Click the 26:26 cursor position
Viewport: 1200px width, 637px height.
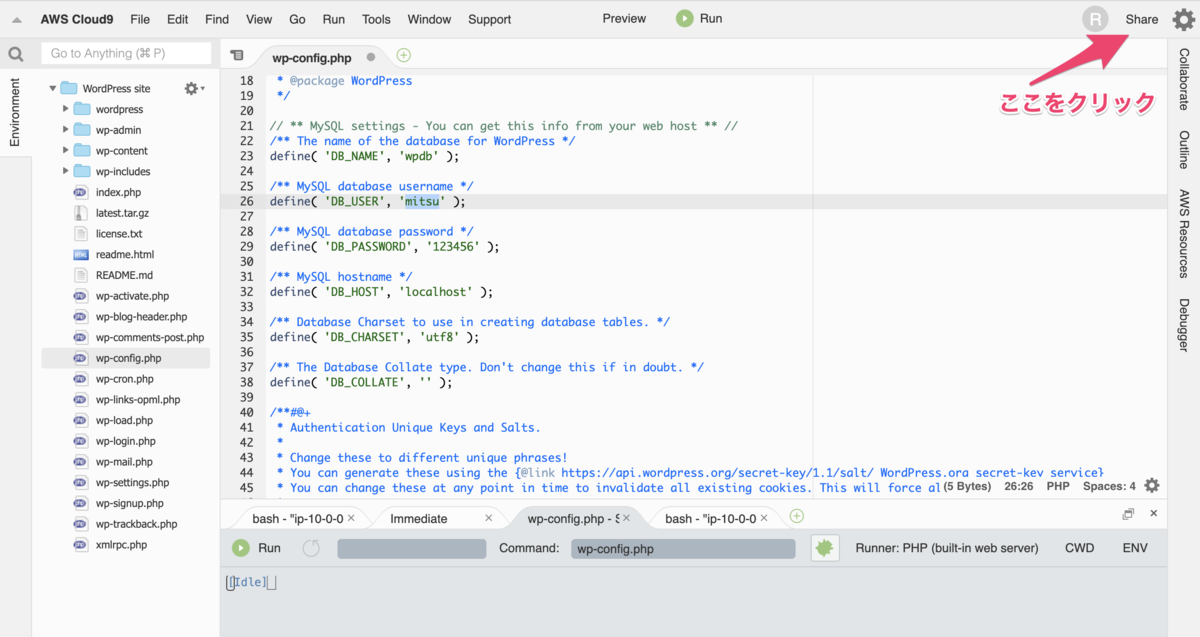click(1019, 486)
